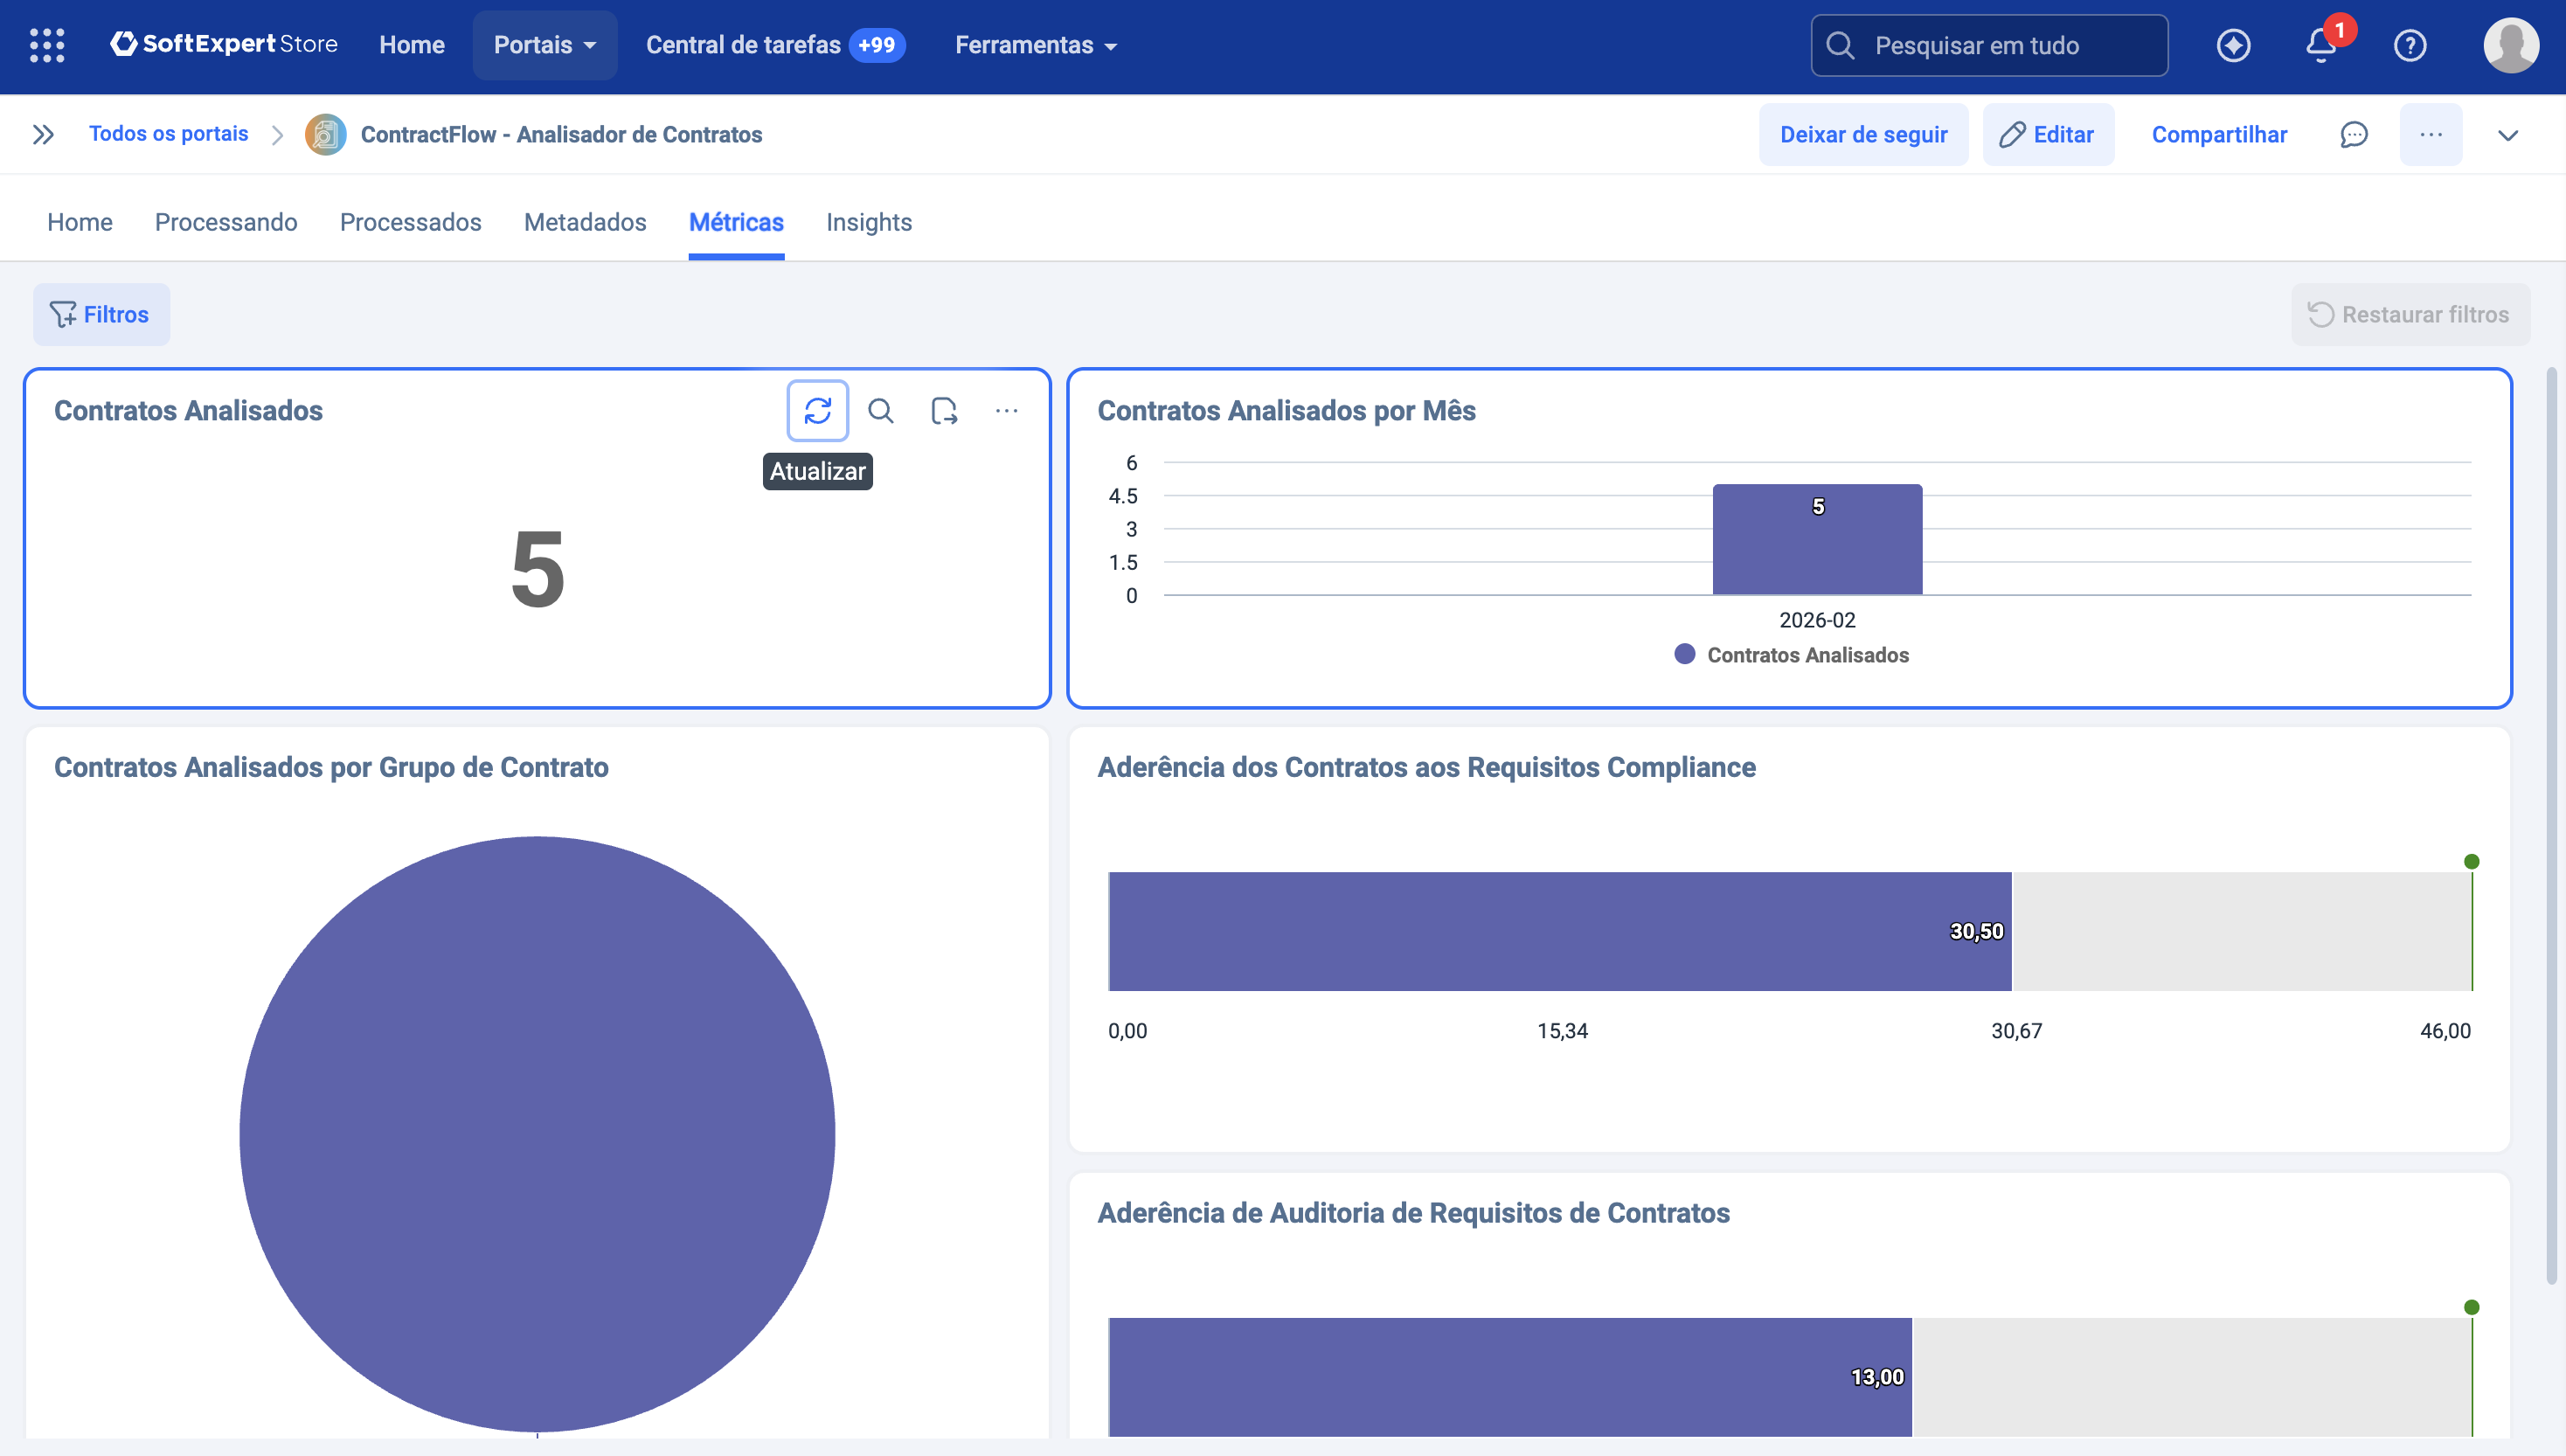The height and width of the screenshot is (1456, 2566).
Task: Click the Pesquisar em tudo search field
Action: (x=1990, y=45)
